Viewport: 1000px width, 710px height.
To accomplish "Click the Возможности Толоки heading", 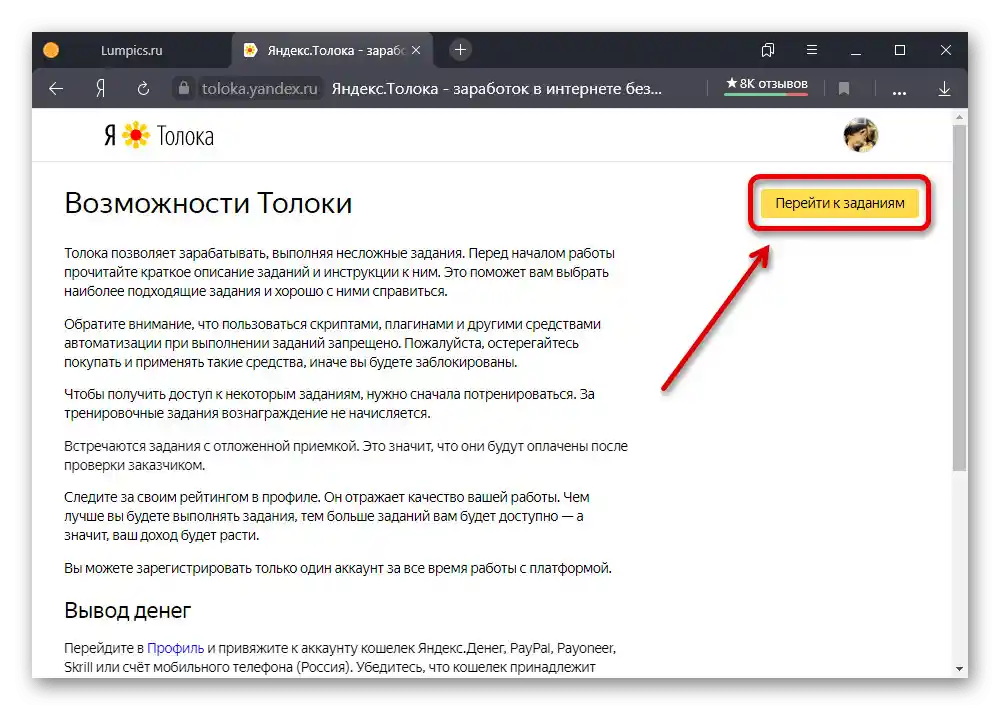I will pyautogui.click(x=208, y=203).
